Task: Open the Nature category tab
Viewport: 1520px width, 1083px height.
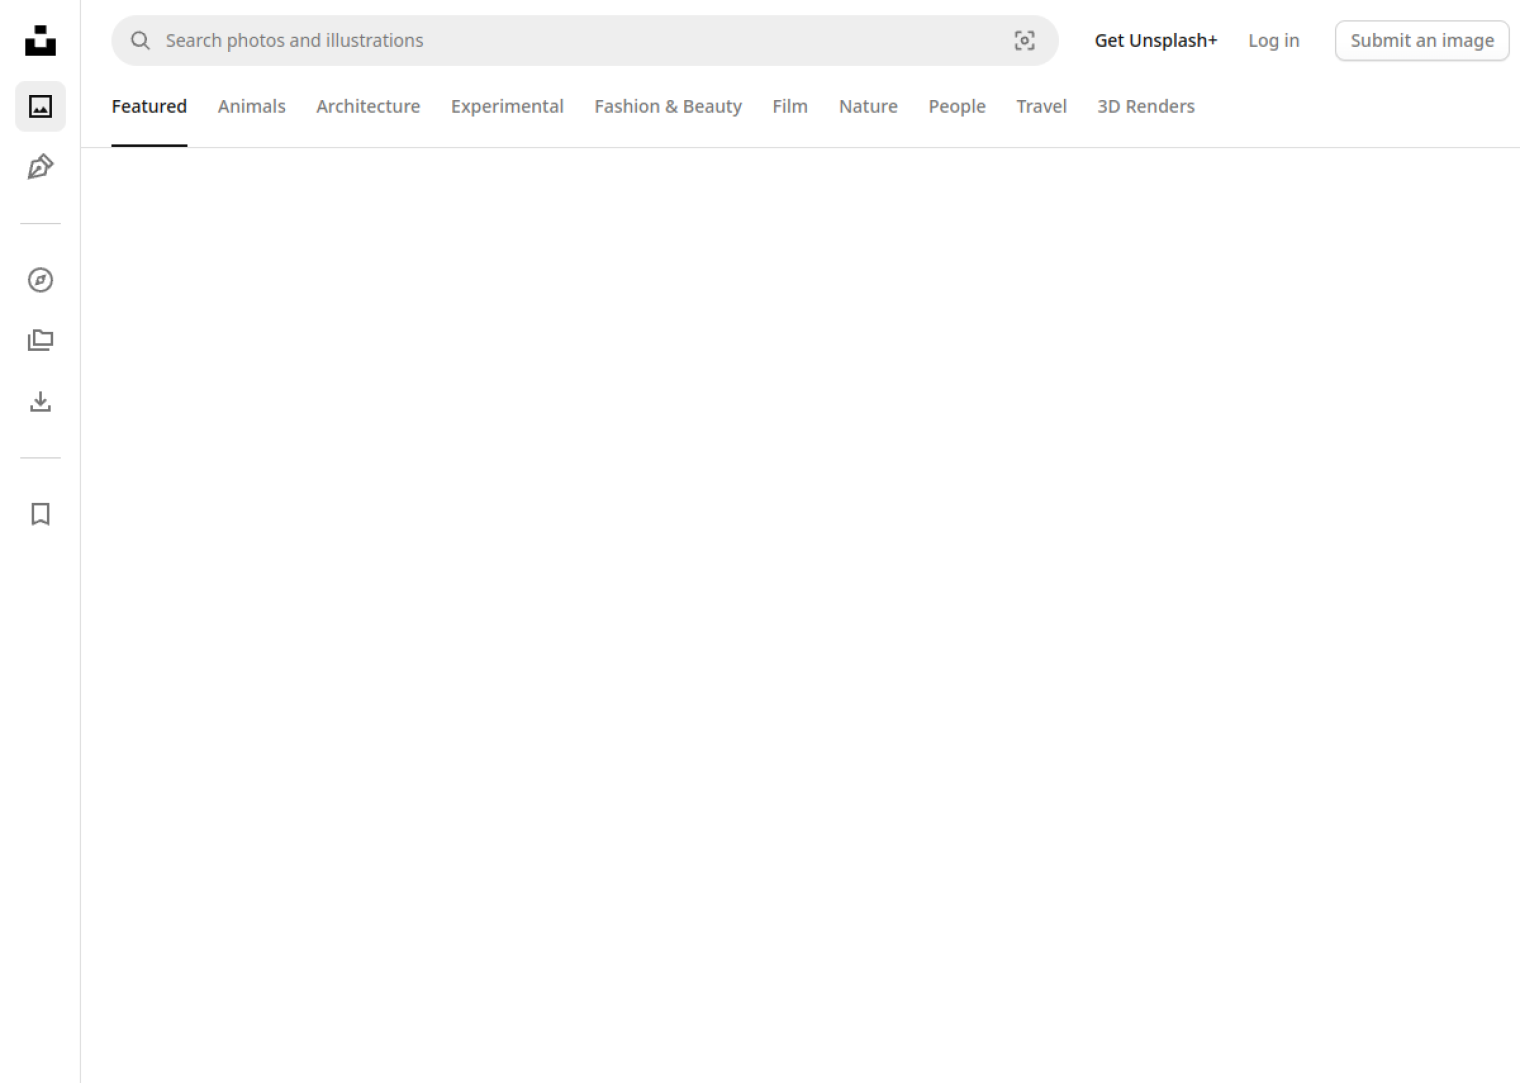Action: (x=868, y=106)
